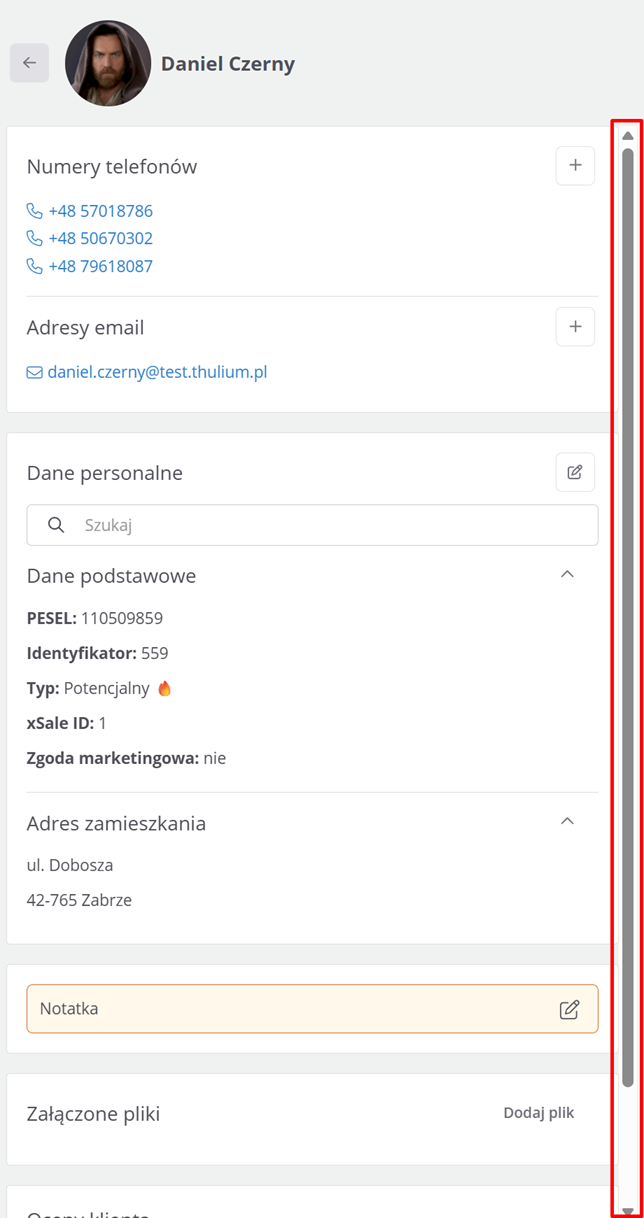The width and height of the screenshot is (644, 1218).
Task: Click the envelope icon beside email
Action: pyautogui.click(x=35, y=373)
